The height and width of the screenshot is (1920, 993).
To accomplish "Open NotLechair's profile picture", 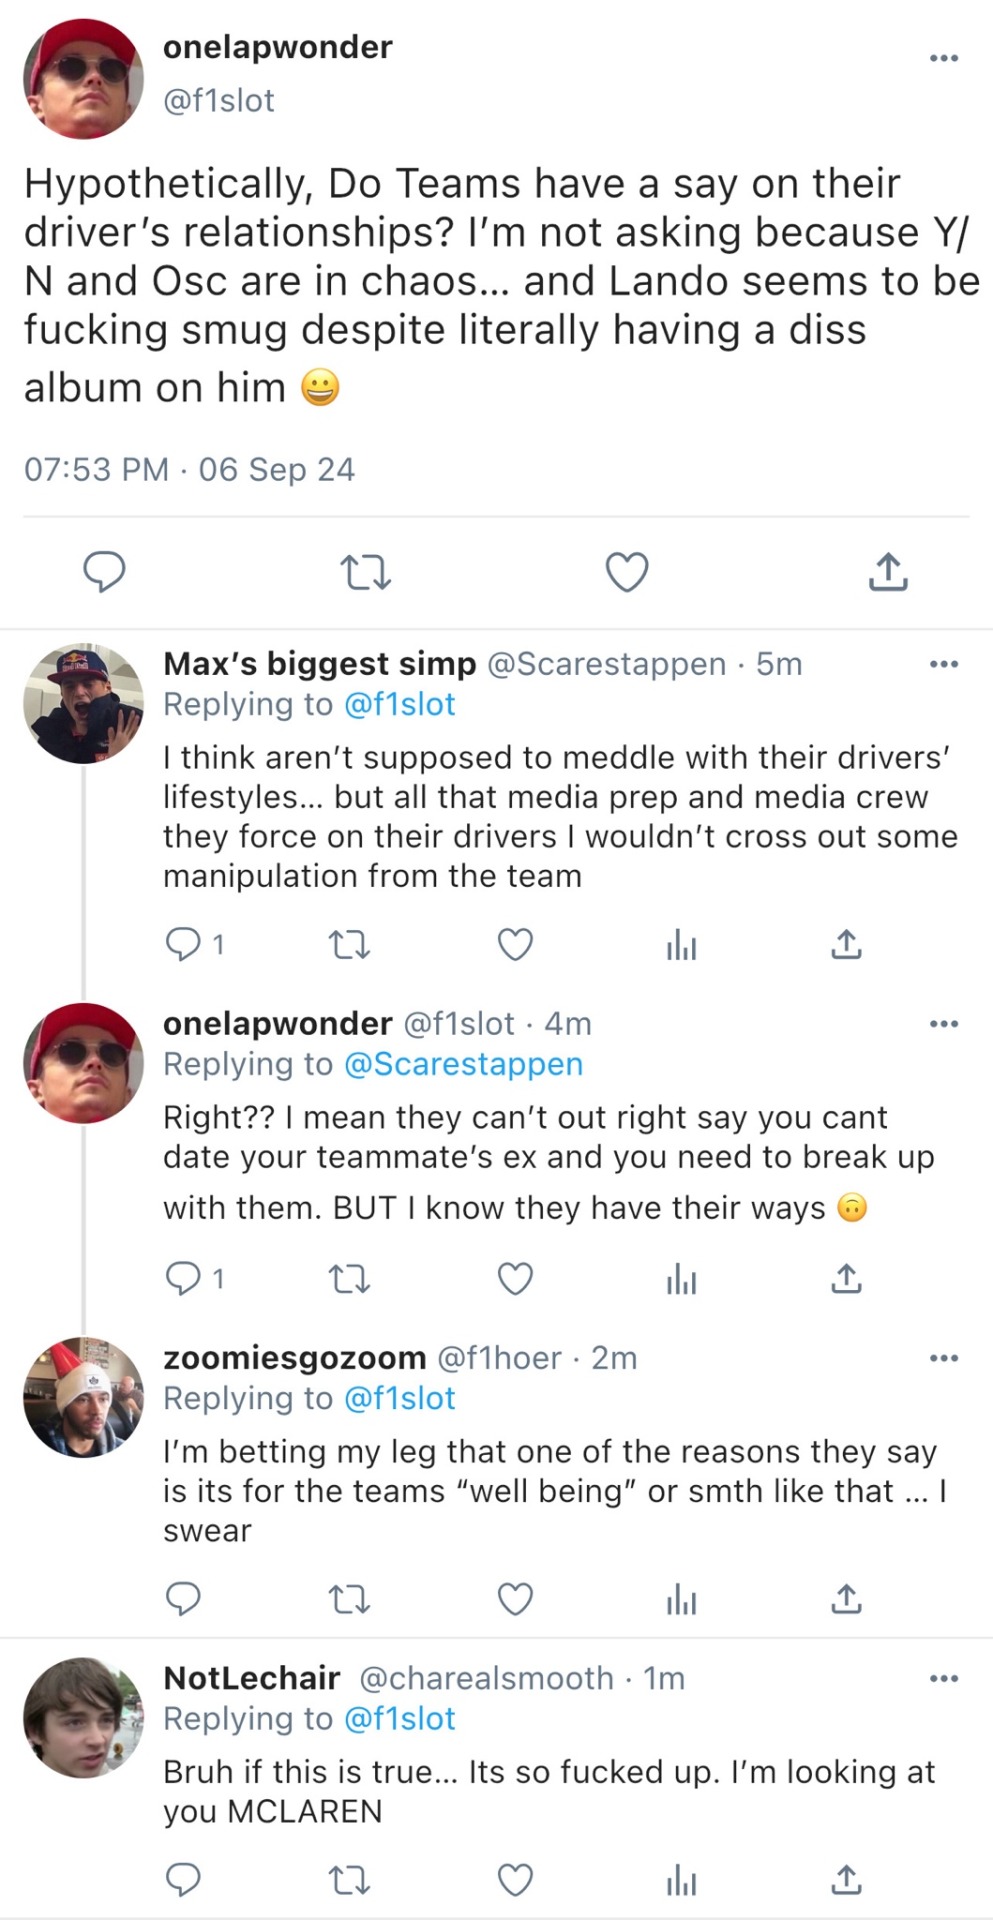I will (83, 1717).
